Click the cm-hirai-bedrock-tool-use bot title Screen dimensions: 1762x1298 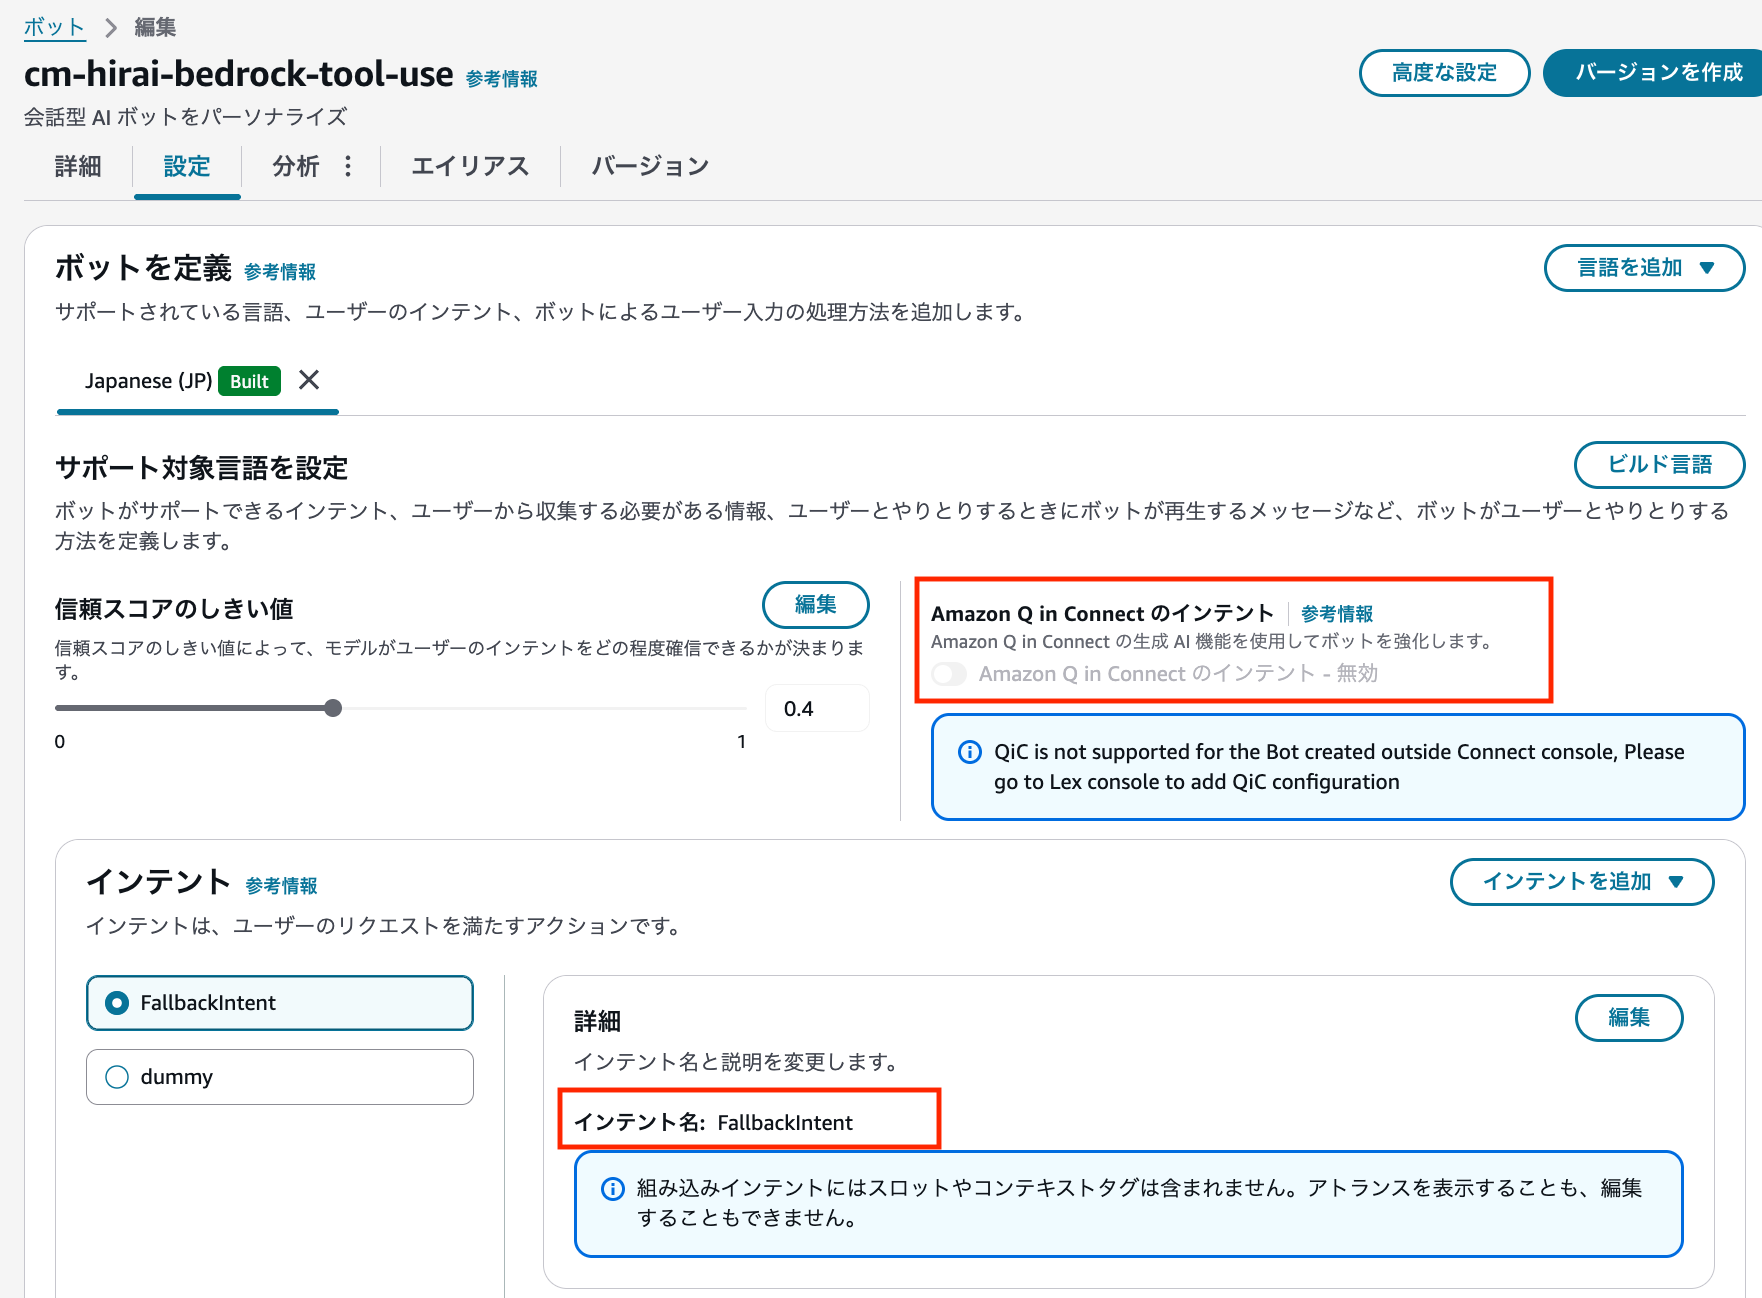click(239, 74)
